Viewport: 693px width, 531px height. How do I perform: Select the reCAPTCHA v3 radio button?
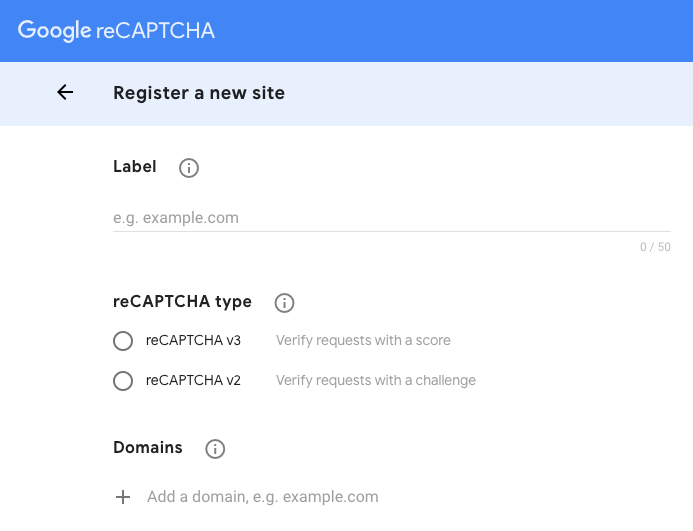click(123, 341)
